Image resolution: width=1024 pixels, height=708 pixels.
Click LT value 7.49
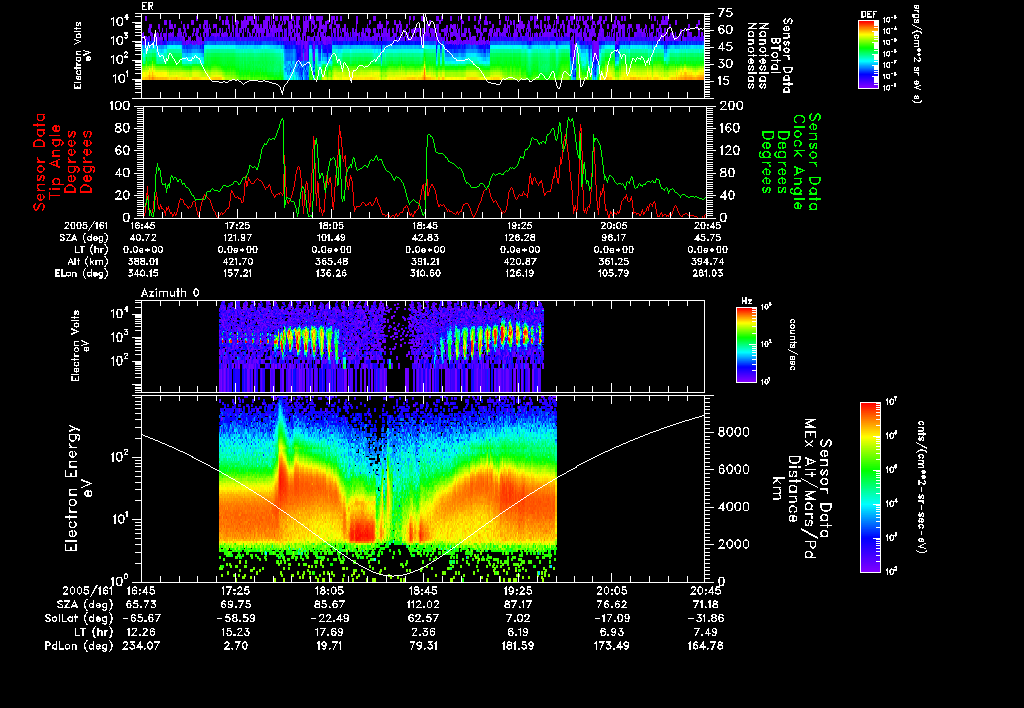coord(705,632)
